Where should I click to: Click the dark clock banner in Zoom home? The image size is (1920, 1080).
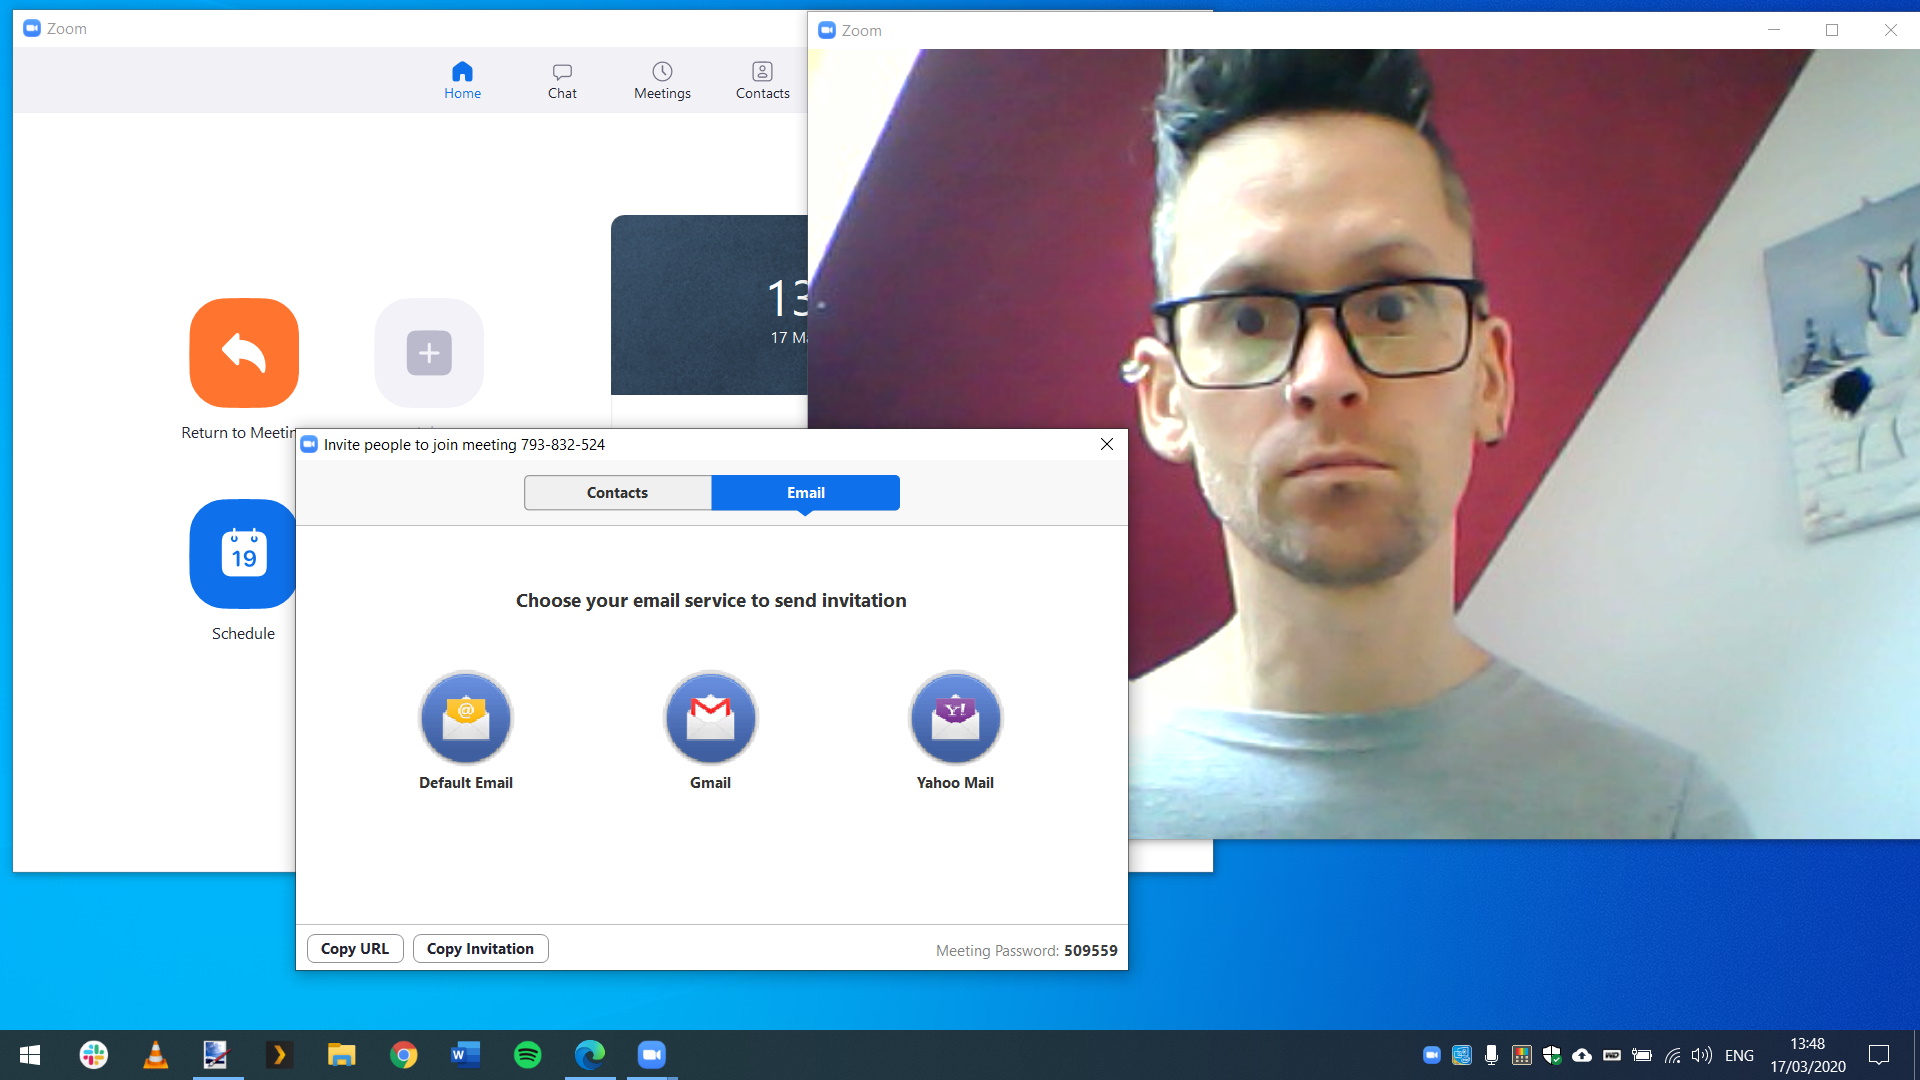(x=709, y=305)
